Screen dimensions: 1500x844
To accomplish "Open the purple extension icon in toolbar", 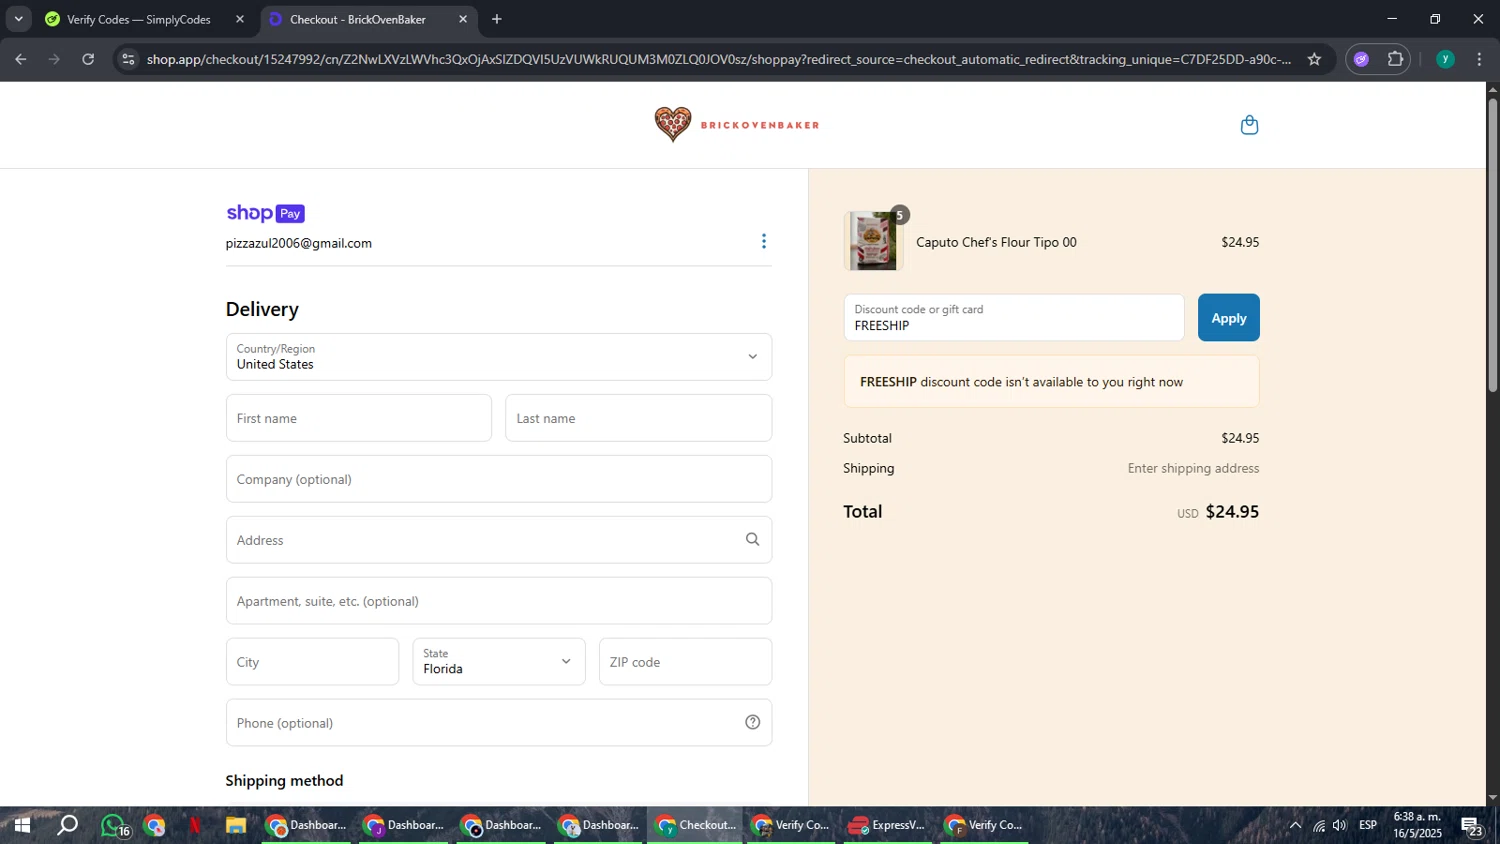I will [x=1361, y=59].
